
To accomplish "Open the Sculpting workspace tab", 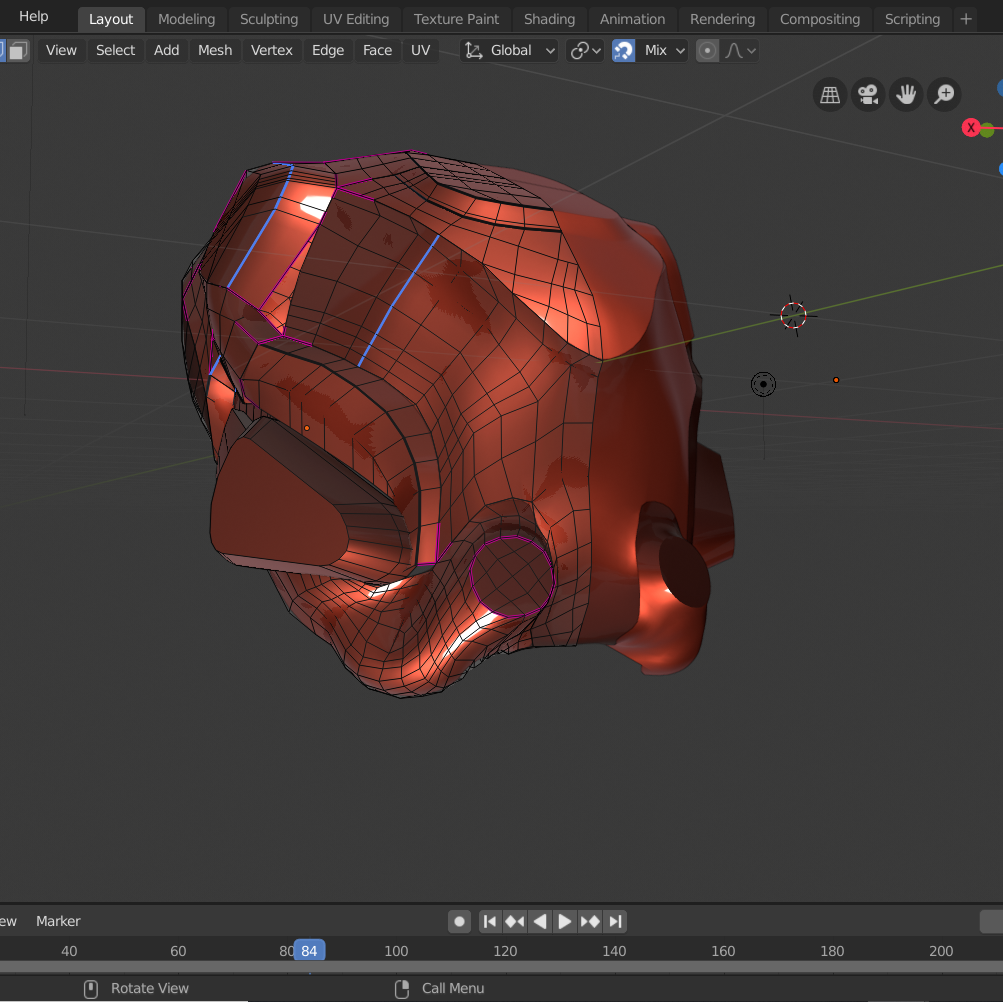I will point(269,19).
